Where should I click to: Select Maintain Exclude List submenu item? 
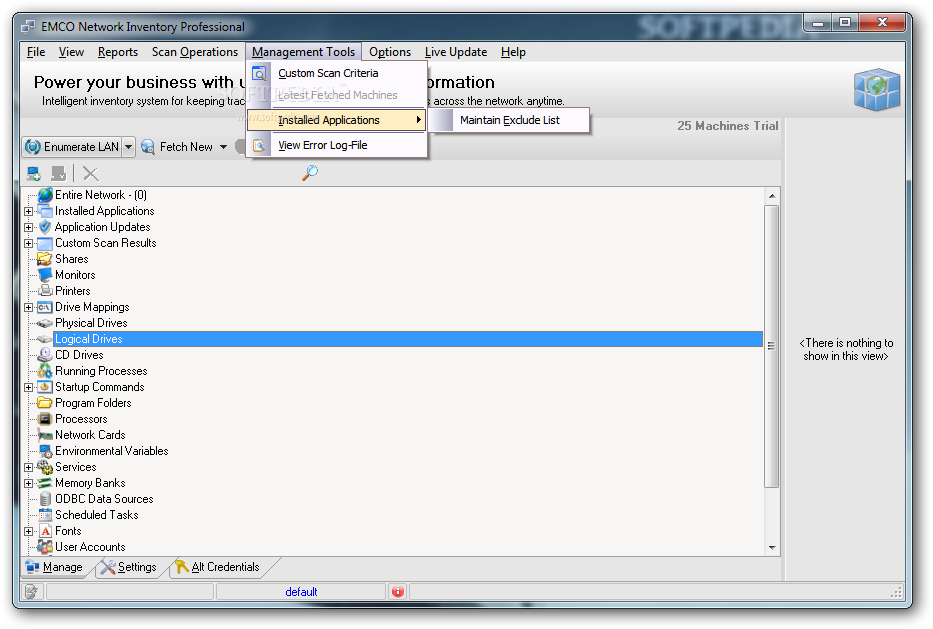point(509,120)
